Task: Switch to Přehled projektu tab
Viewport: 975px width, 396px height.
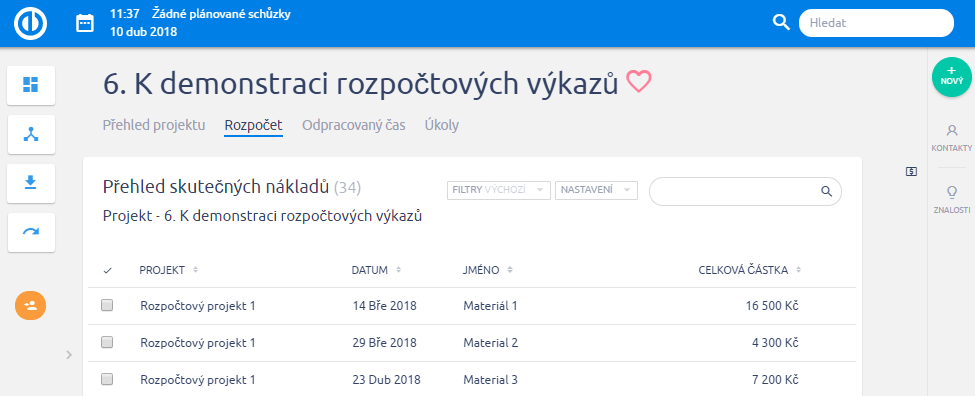Action: click(x=154, y=125)
